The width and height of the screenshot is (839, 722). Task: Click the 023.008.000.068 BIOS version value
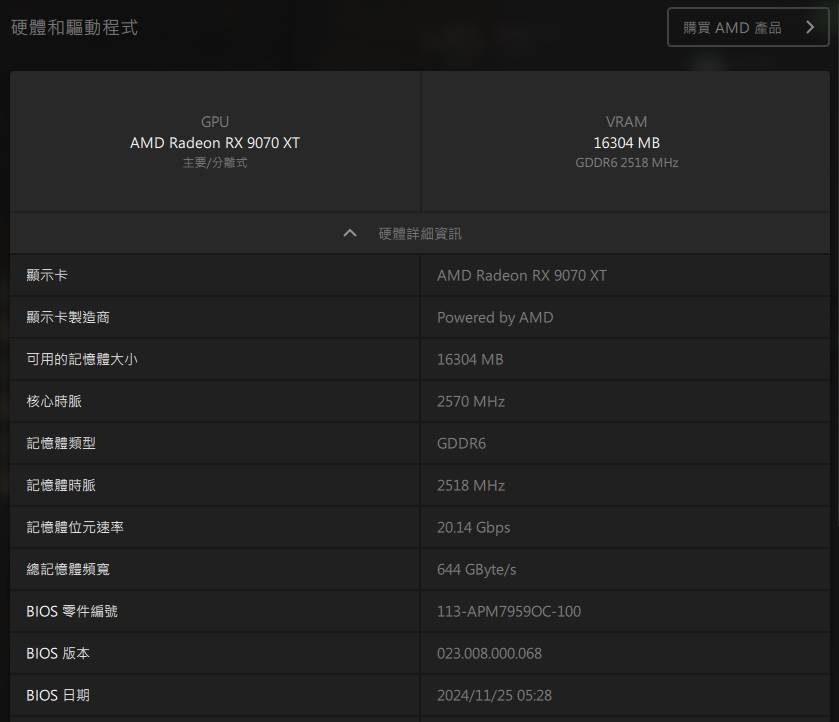click(489, 653)
